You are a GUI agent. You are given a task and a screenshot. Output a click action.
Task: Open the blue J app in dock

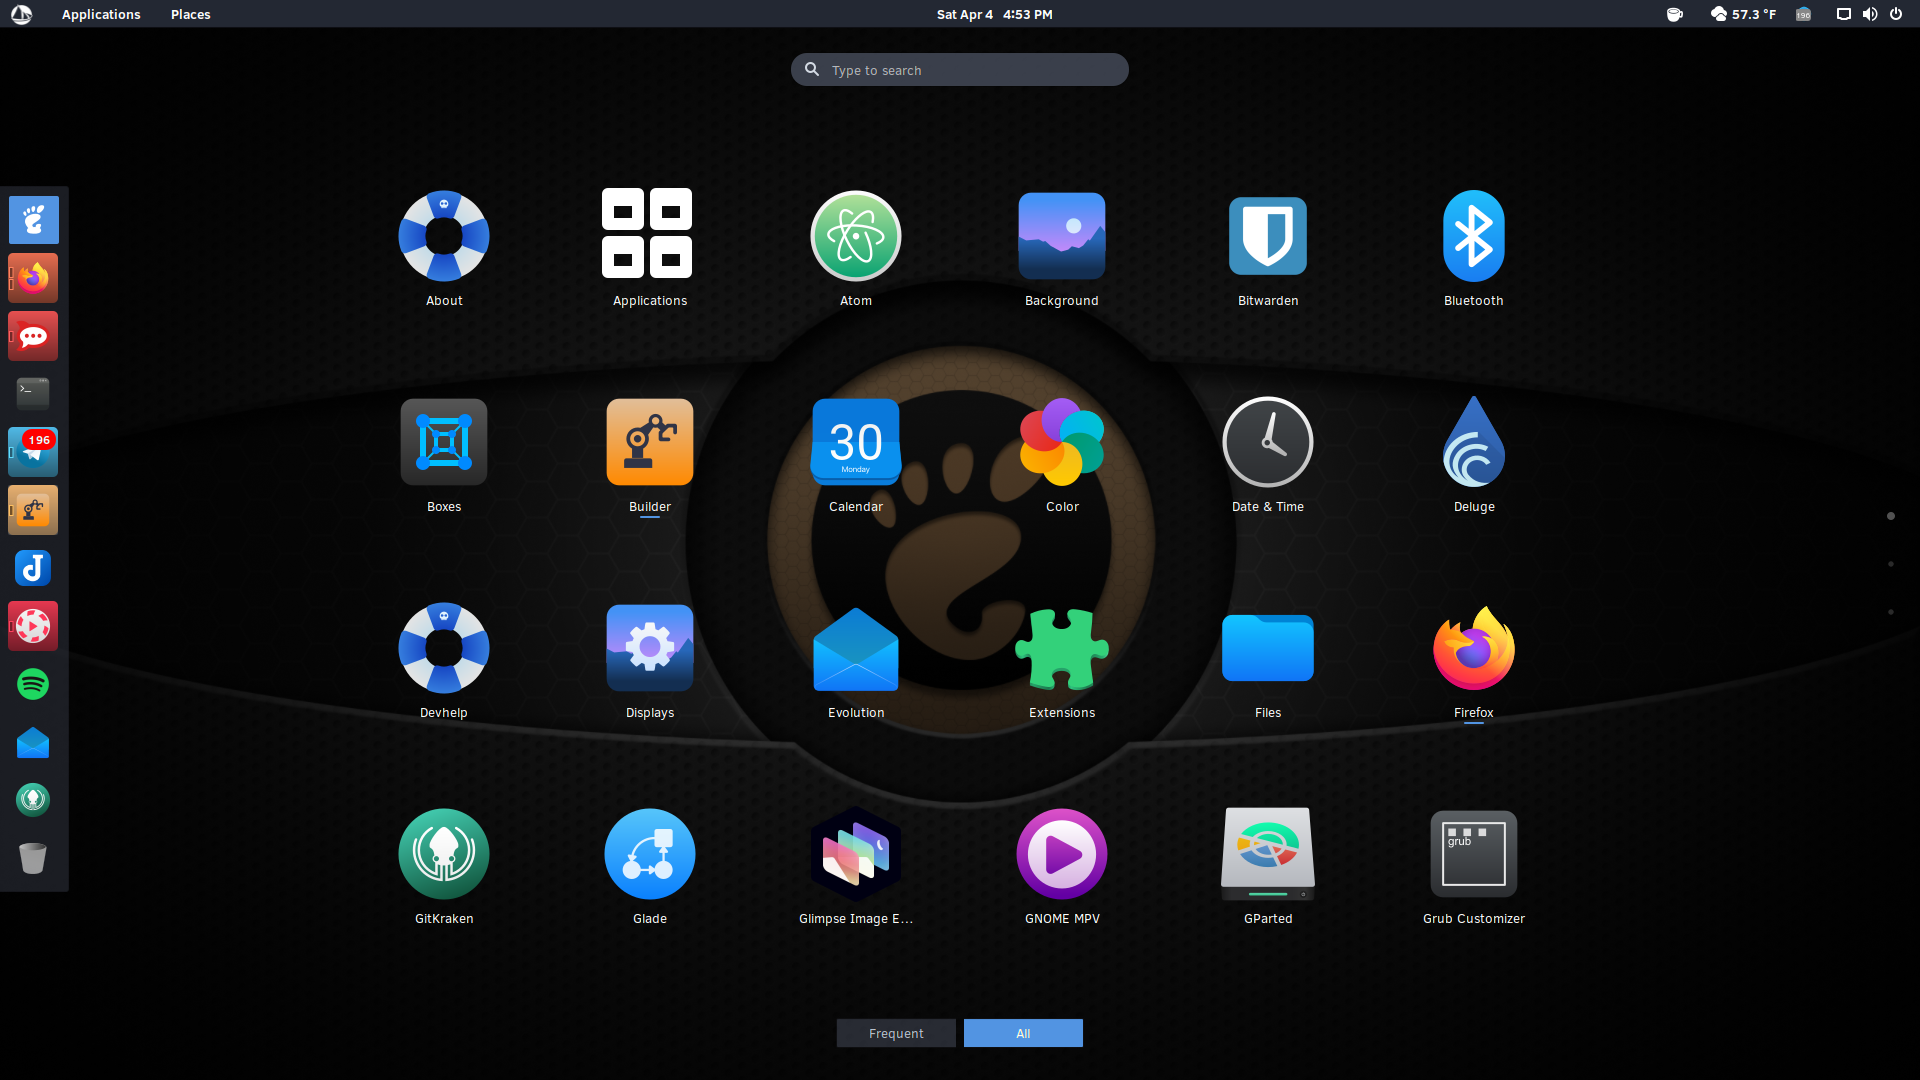[x=33, y=568]
